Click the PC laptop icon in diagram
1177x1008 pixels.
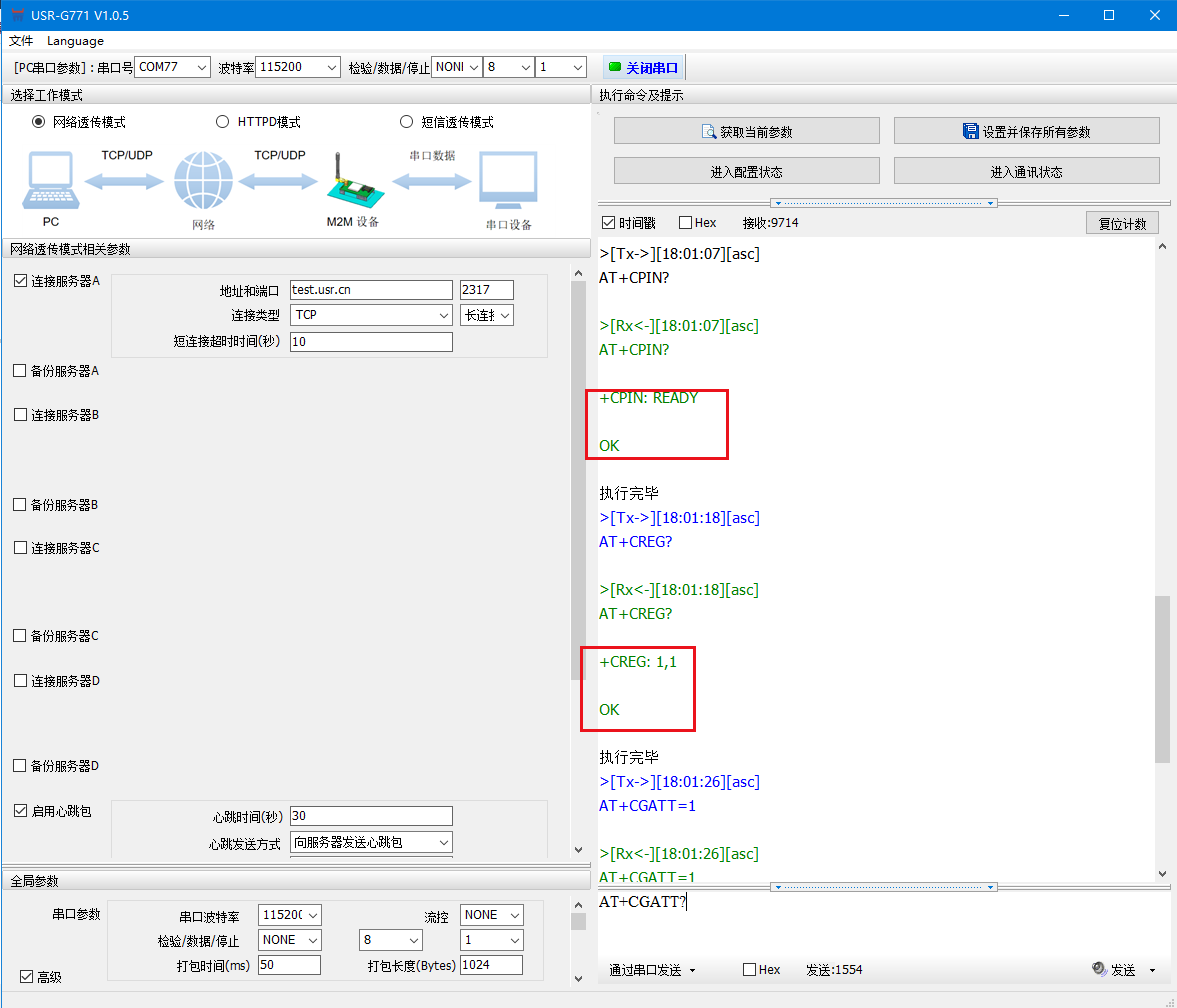coord(48,181)
